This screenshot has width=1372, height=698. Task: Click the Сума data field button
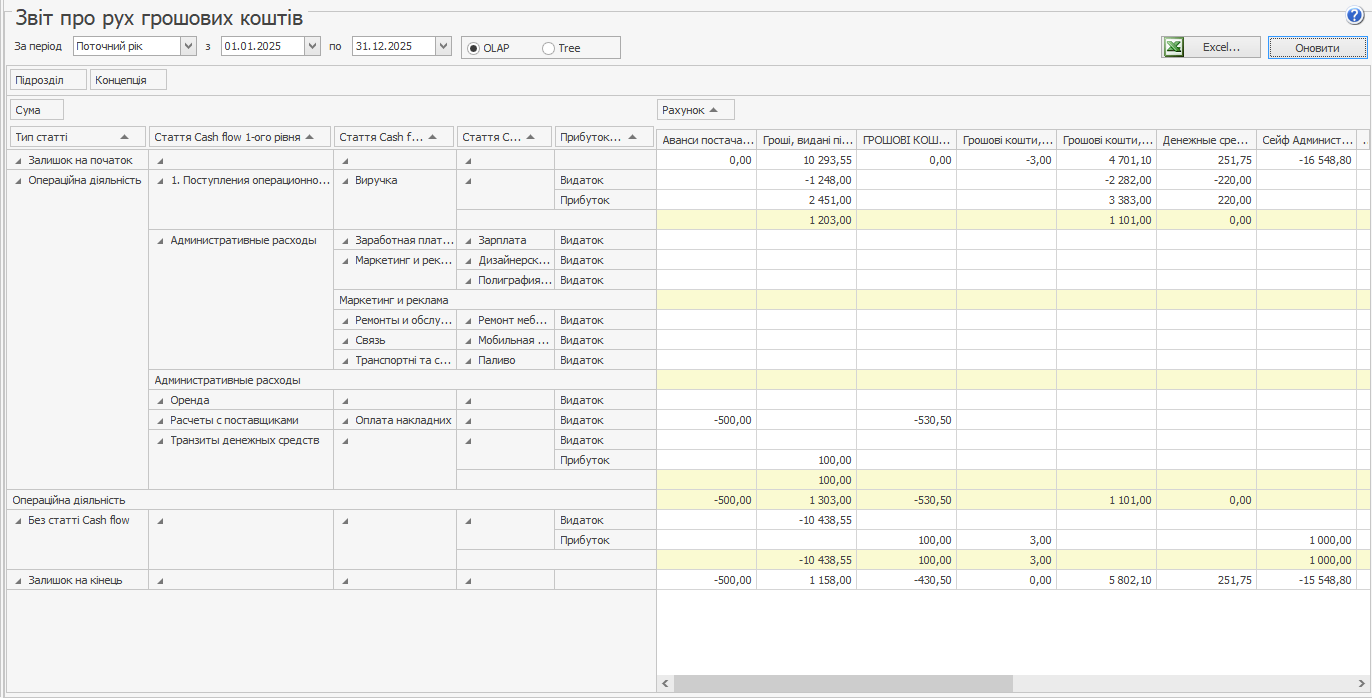coord(36,110)
